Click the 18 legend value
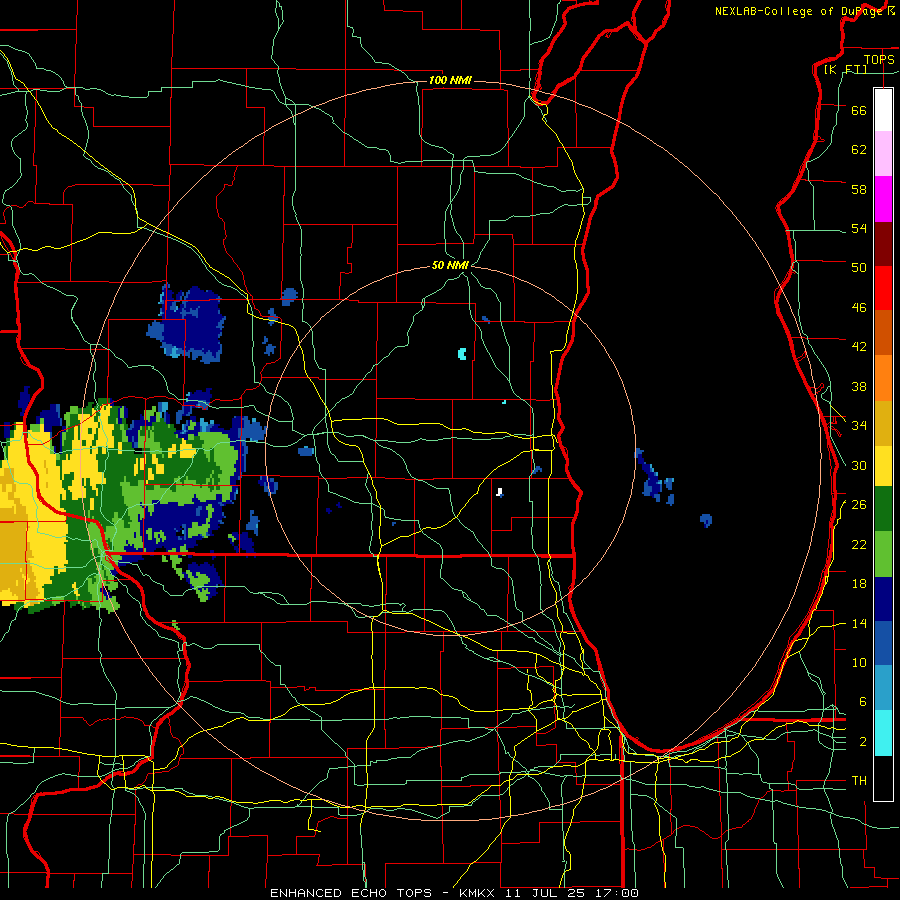 tap(859, 584)
